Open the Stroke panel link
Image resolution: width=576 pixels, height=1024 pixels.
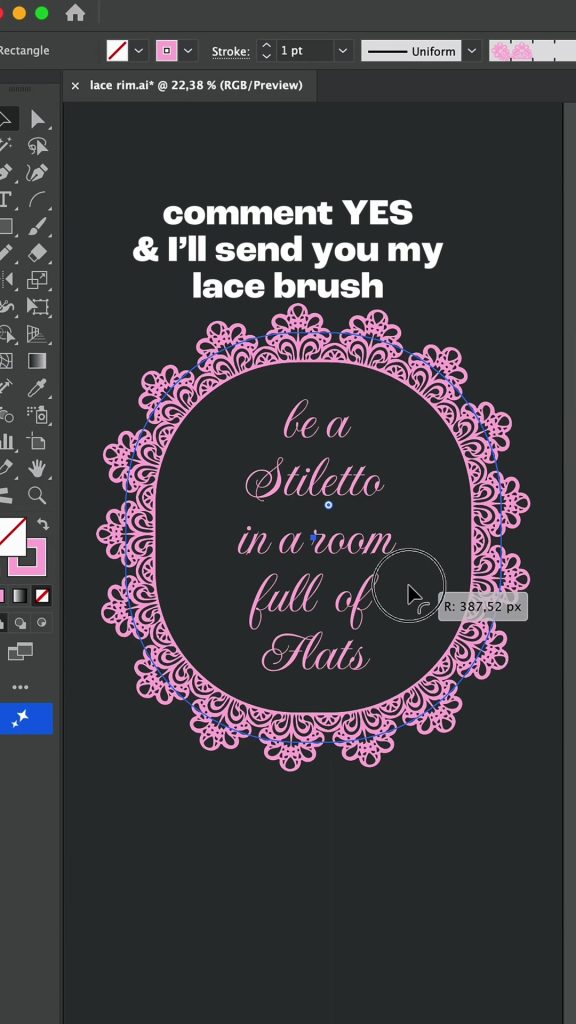point(231,51)
